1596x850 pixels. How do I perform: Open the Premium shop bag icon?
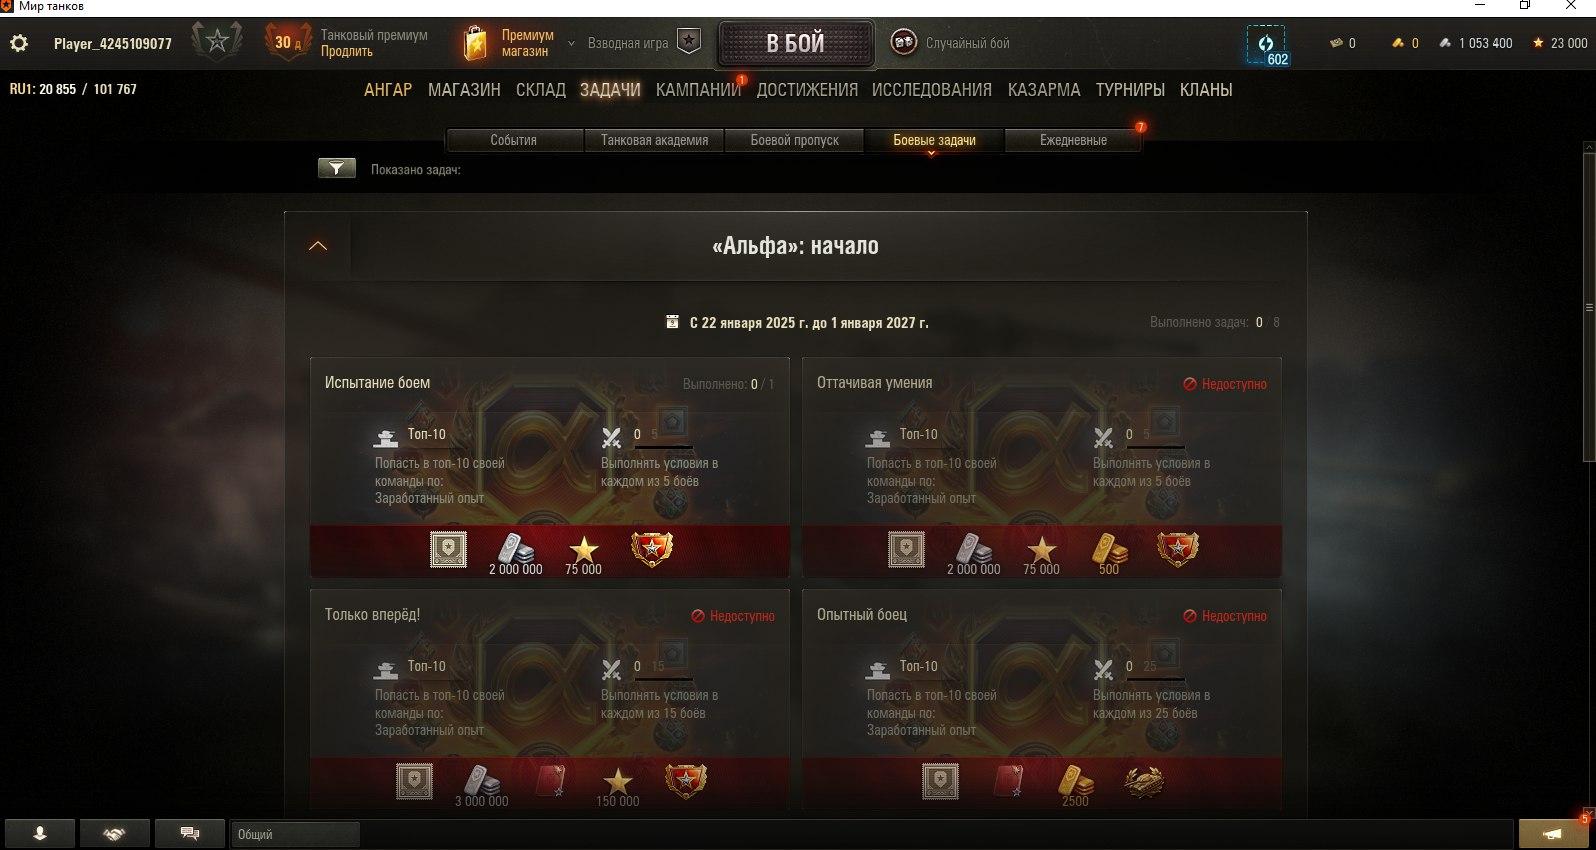click(x=476, y=43)
